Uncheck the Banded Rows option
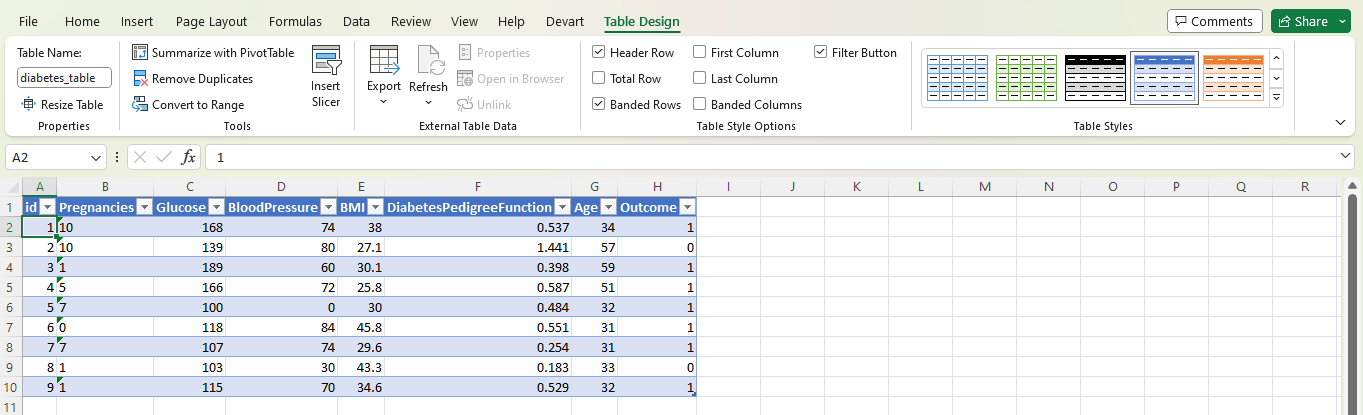Viewport: 1363px width, 415px height. tap(599, 105)
